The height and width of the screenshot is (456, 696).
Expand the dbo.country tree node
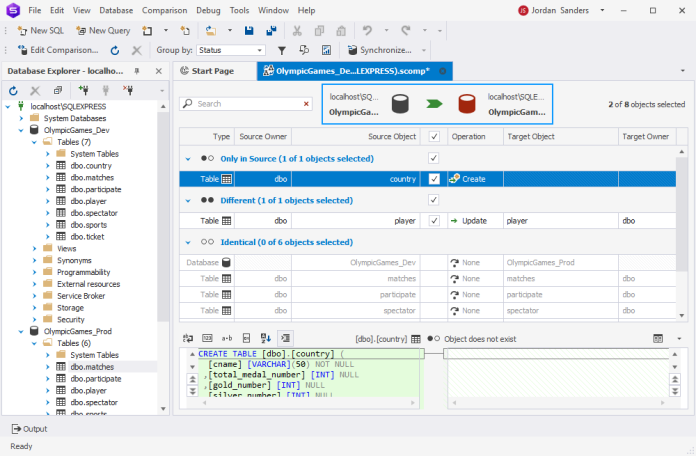(47, 166)
